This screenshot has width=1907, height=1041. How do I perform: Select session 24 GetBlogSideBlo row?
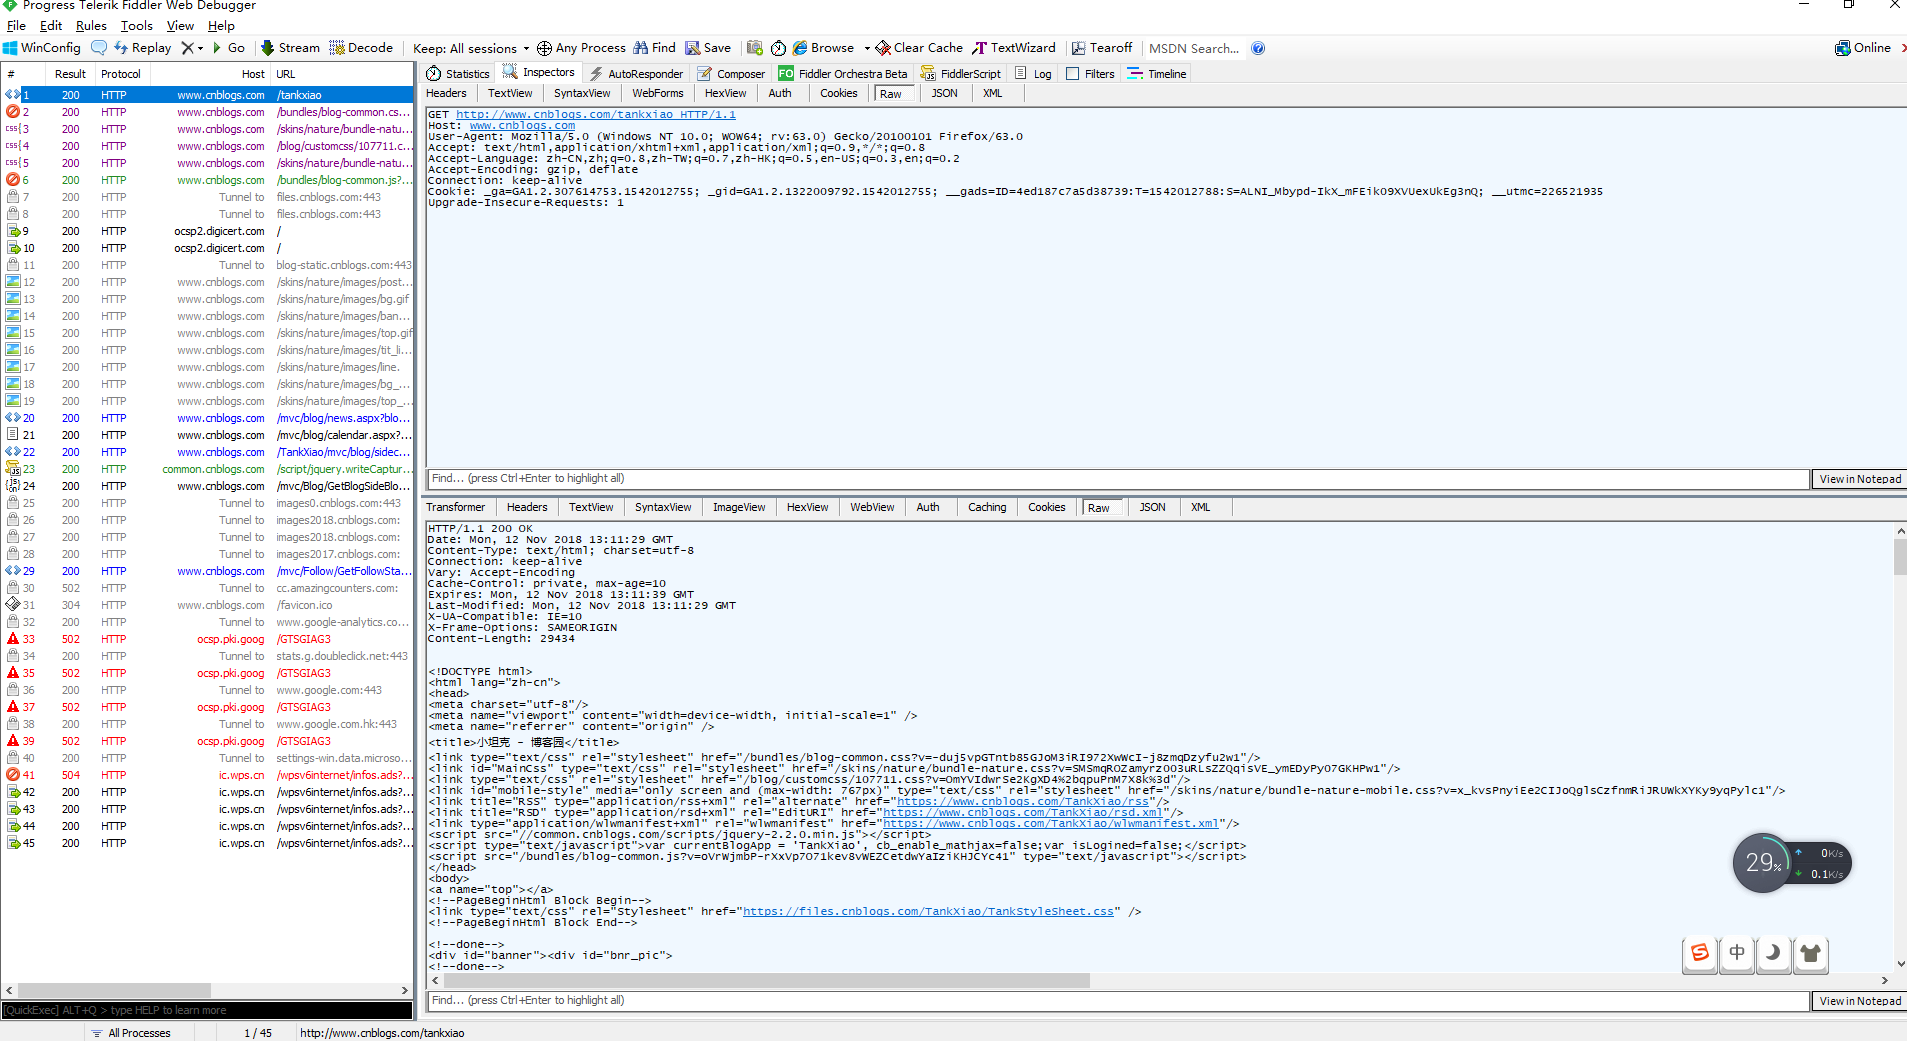tap(207, 486)
